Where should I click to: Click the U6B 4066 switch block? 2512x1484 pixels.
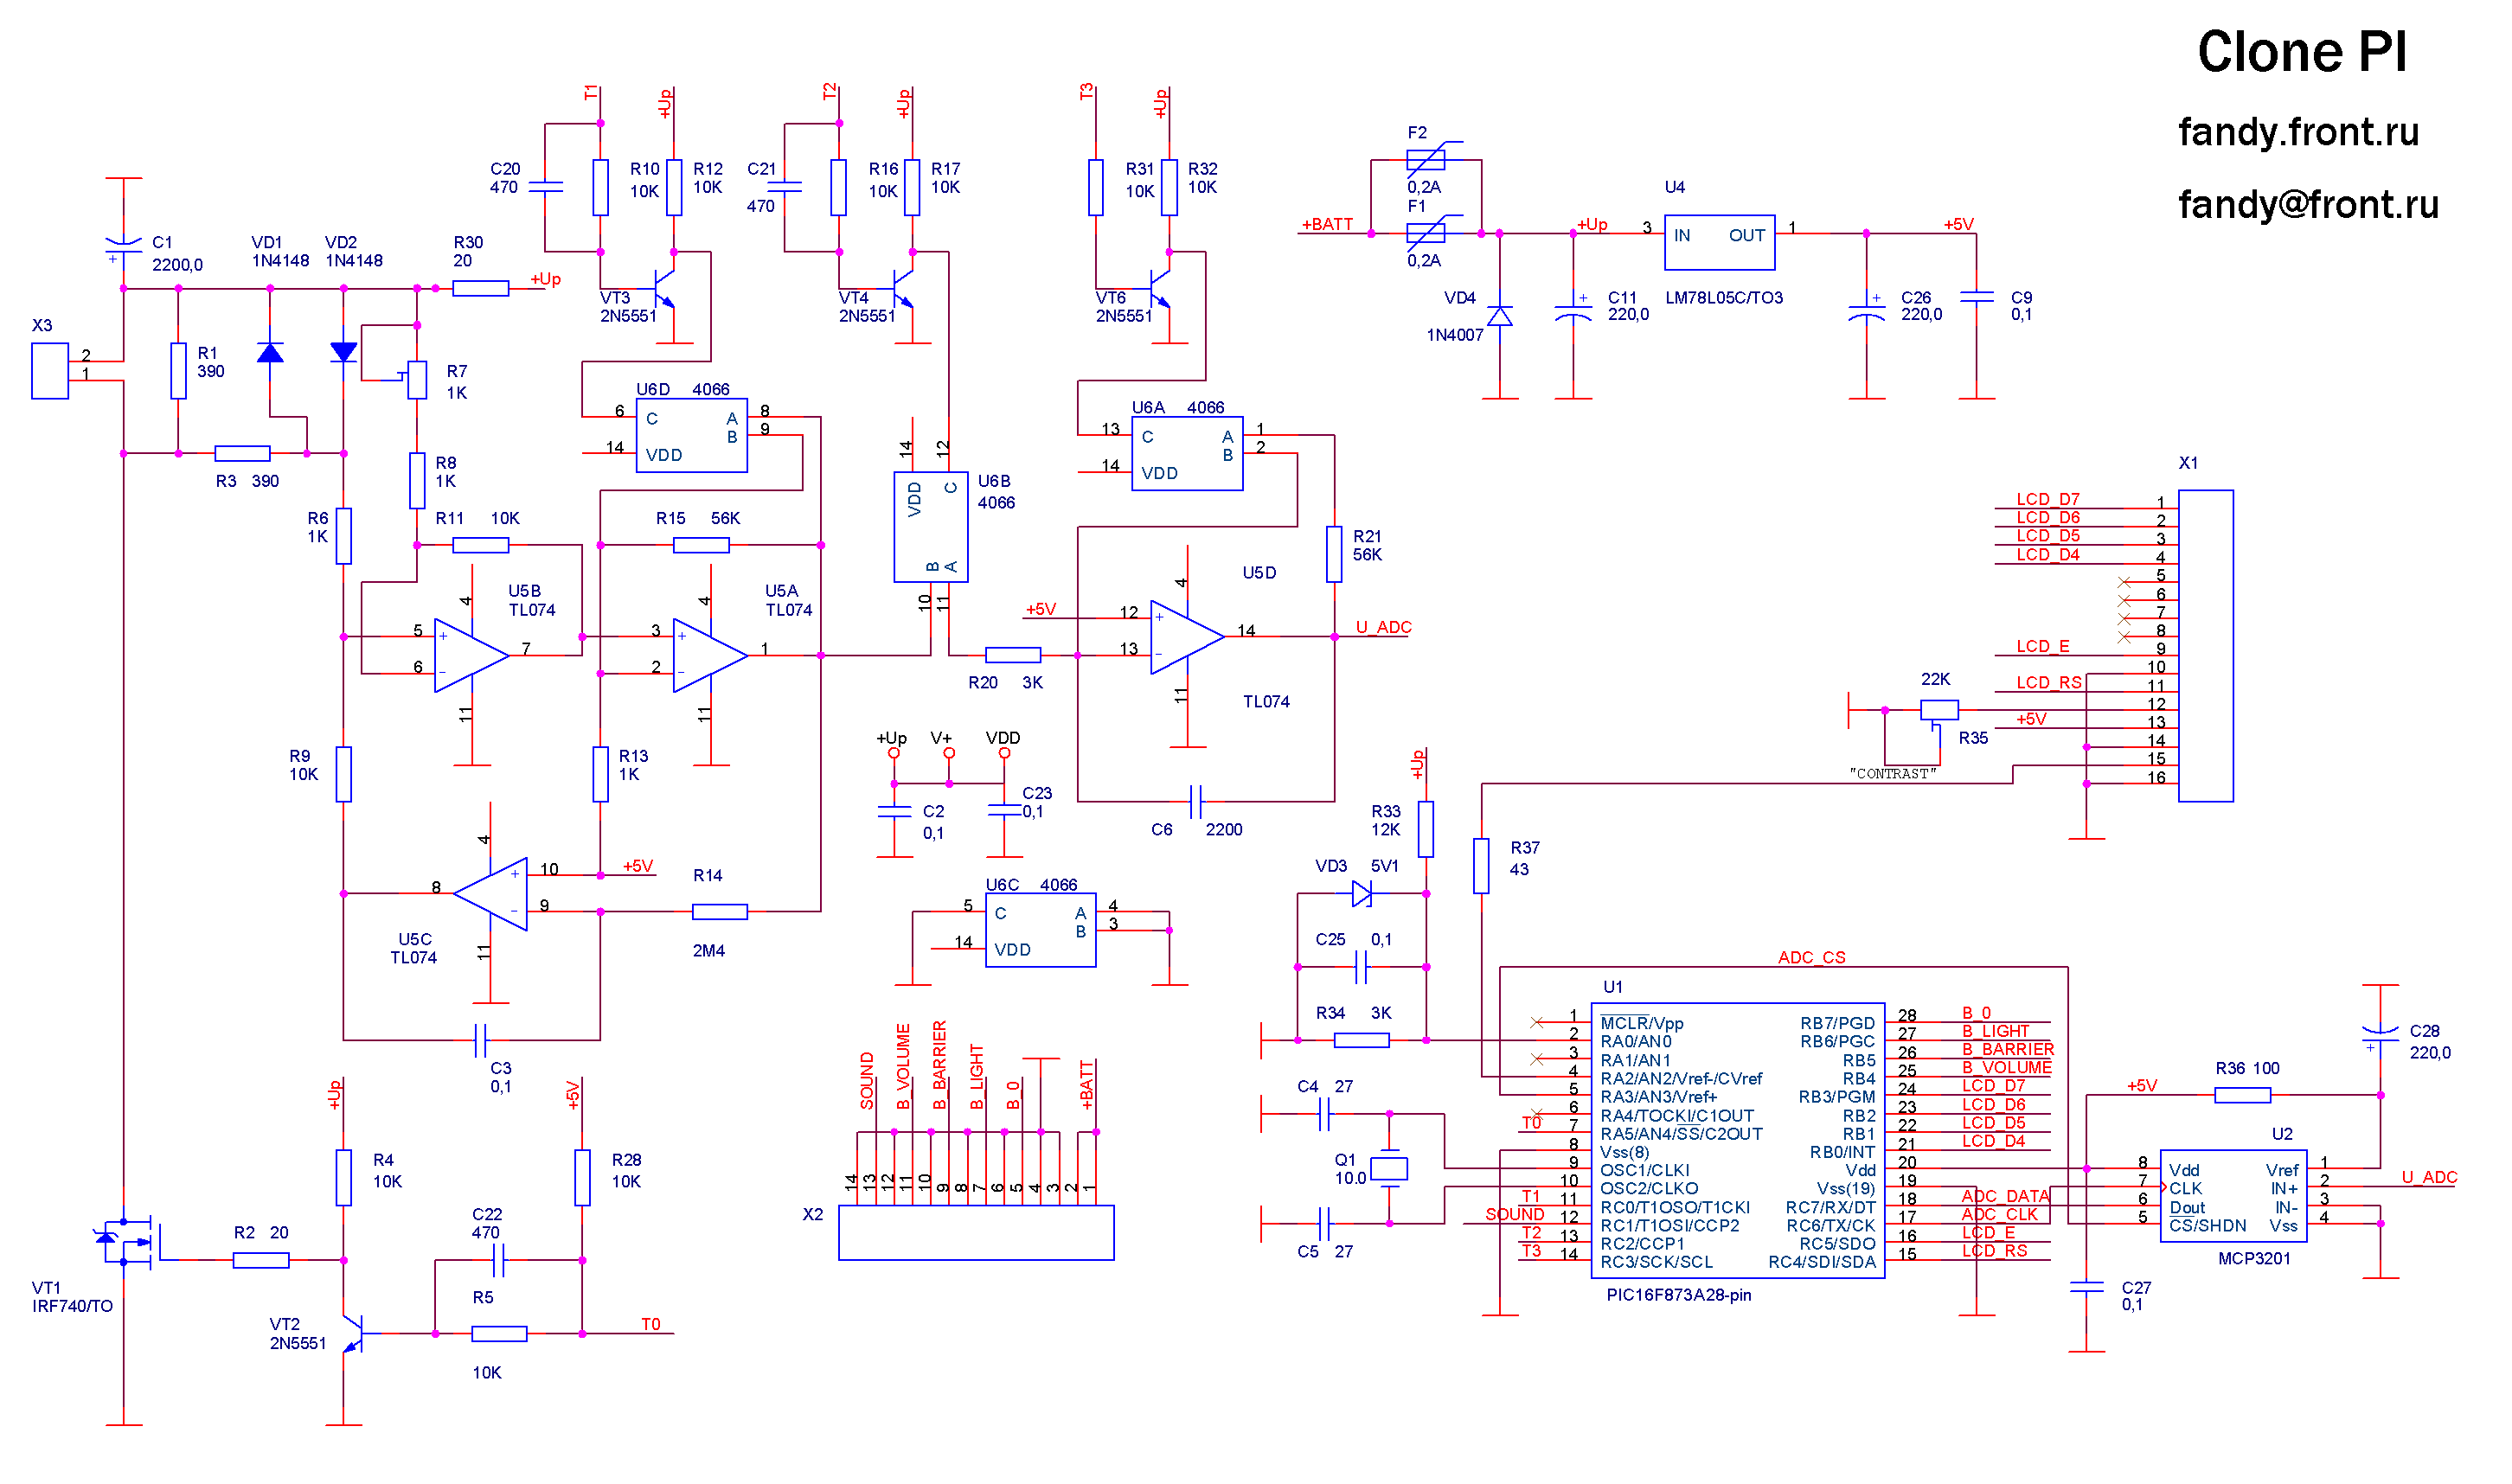click(930, 527)
